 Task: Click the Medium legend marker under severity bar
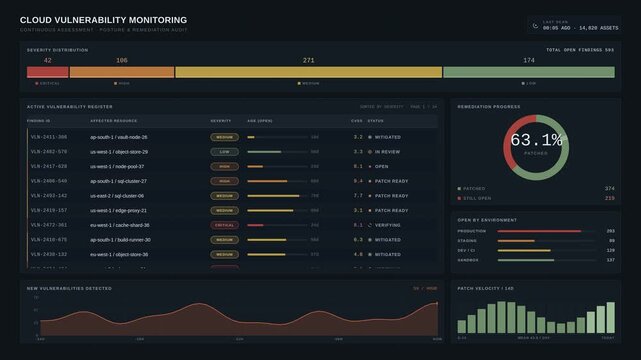coord(299,83)
